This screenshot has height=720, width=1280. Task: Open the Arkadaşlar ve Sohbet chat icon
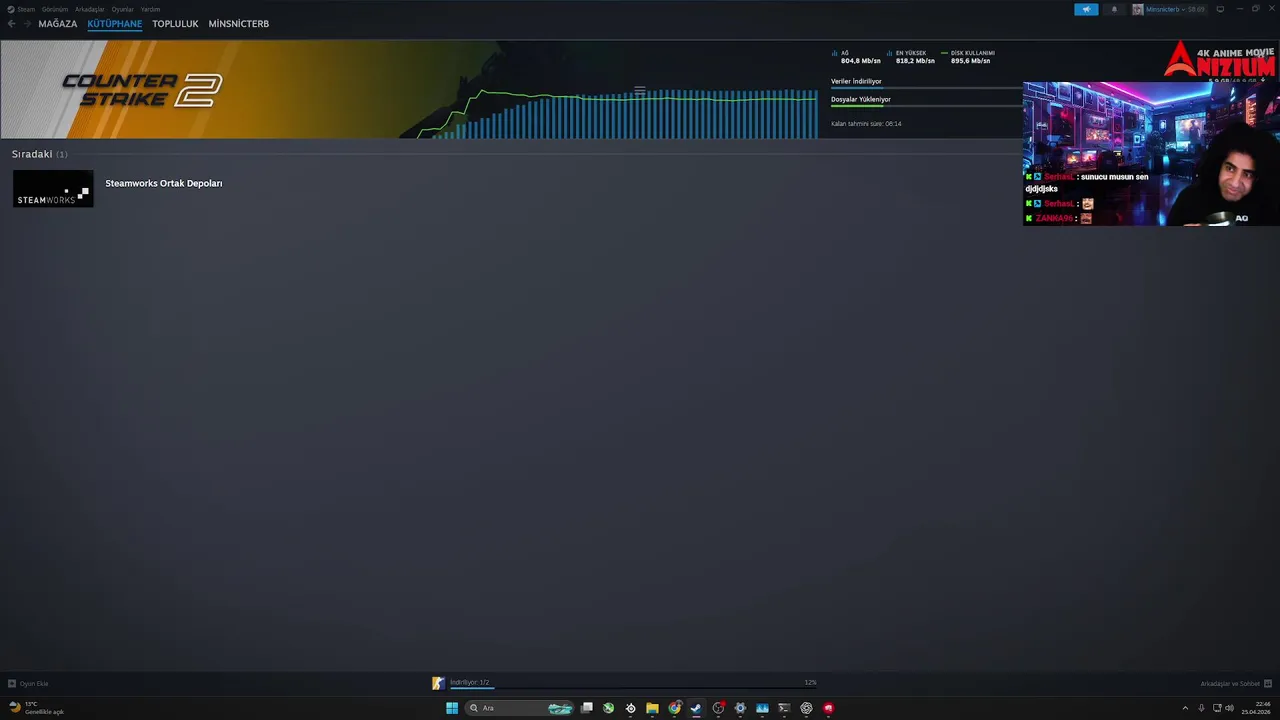click(1268, 684)
